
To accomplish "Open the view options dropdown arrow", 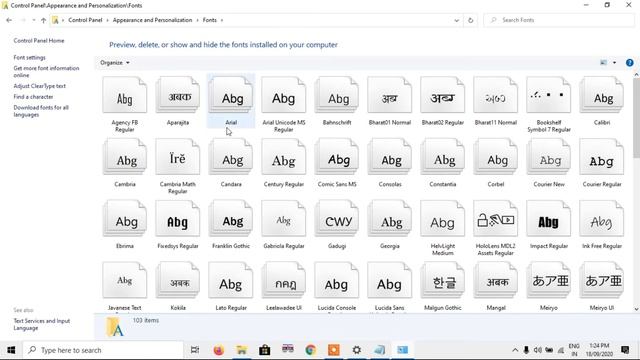I will pos(614,62).
